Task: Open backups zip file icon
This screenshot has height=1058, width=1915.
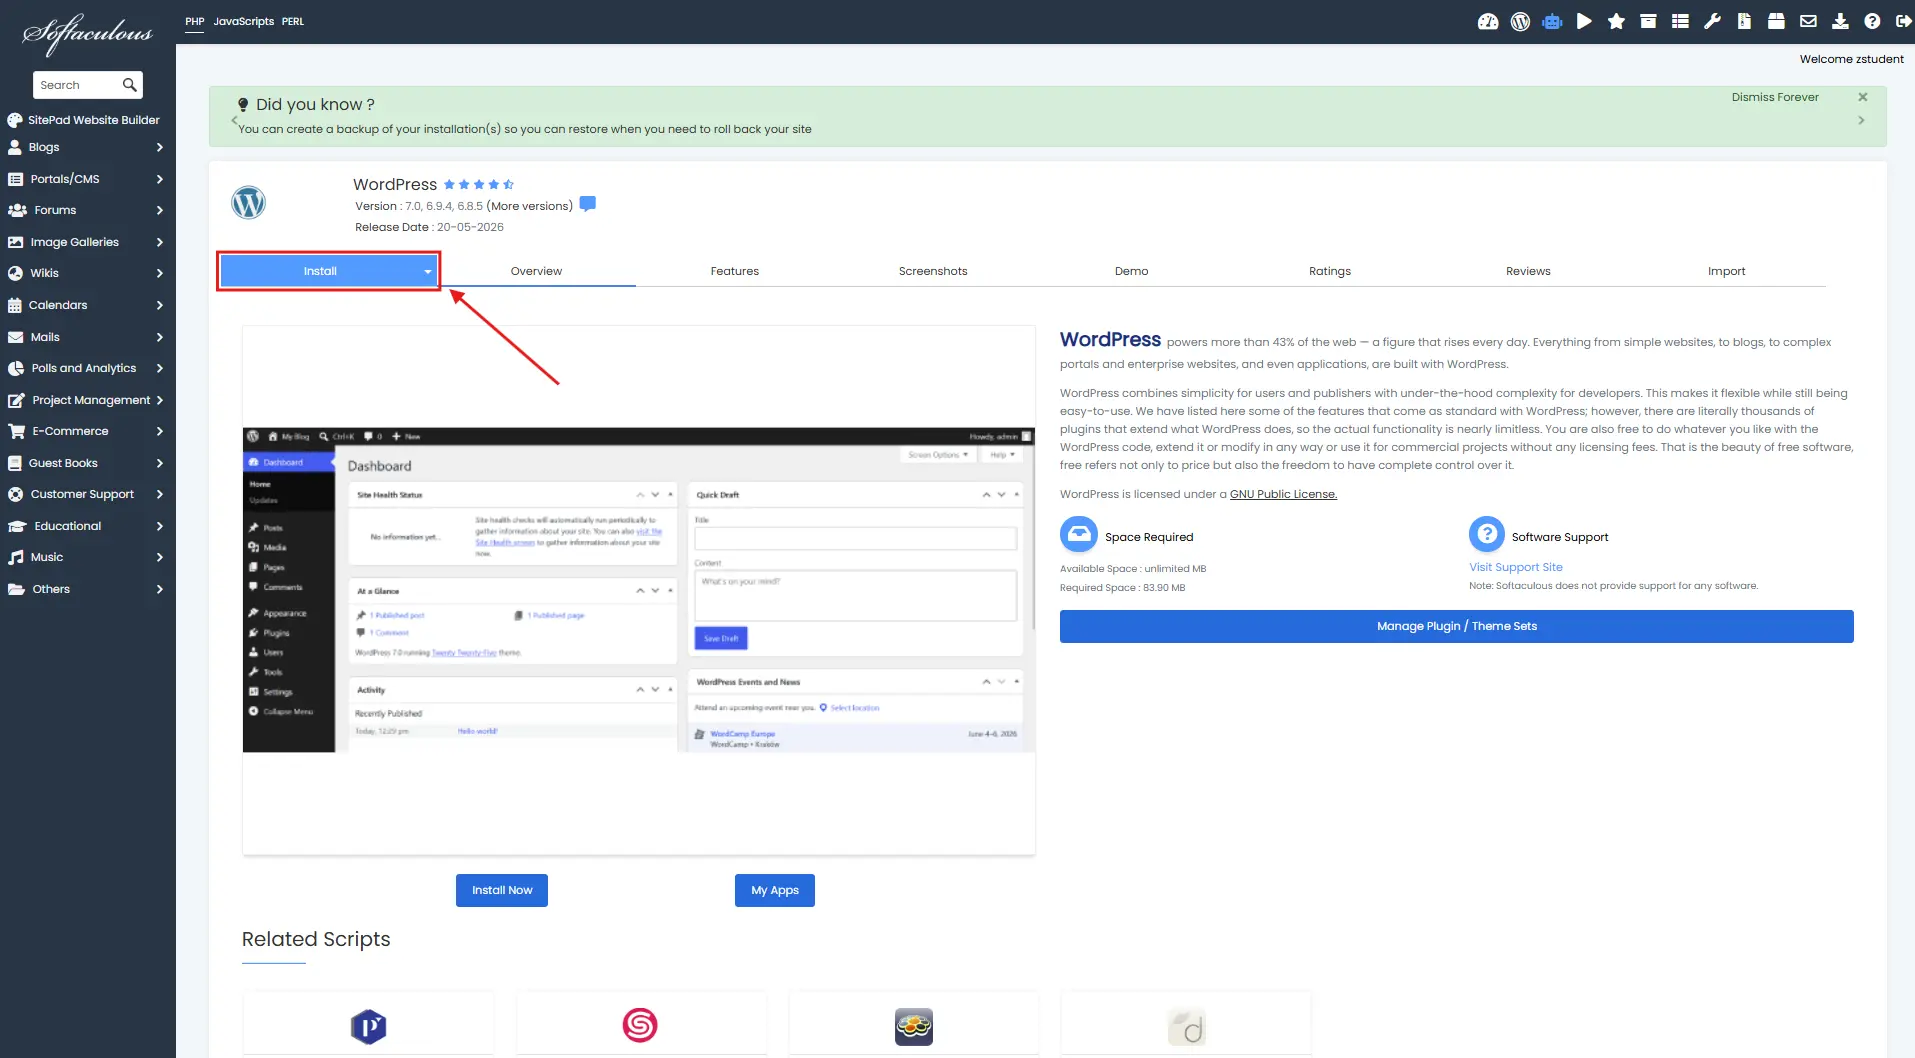Action: 1744,21
